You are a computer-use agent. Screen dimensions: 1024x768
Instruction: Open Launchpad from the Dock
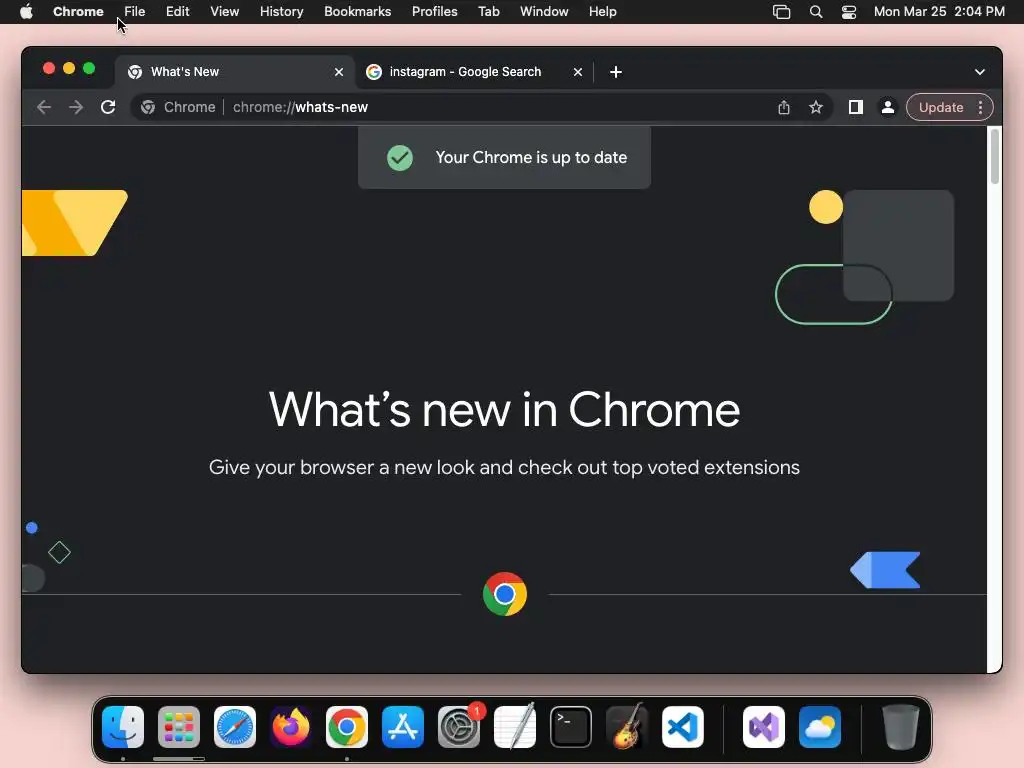[178, 727]
